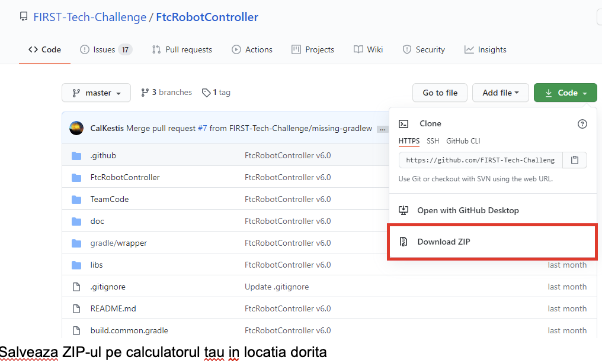Toggle the green Code dropdown button
The height and width of the screenshot is (364, 603).
click(x=565, y=93)
